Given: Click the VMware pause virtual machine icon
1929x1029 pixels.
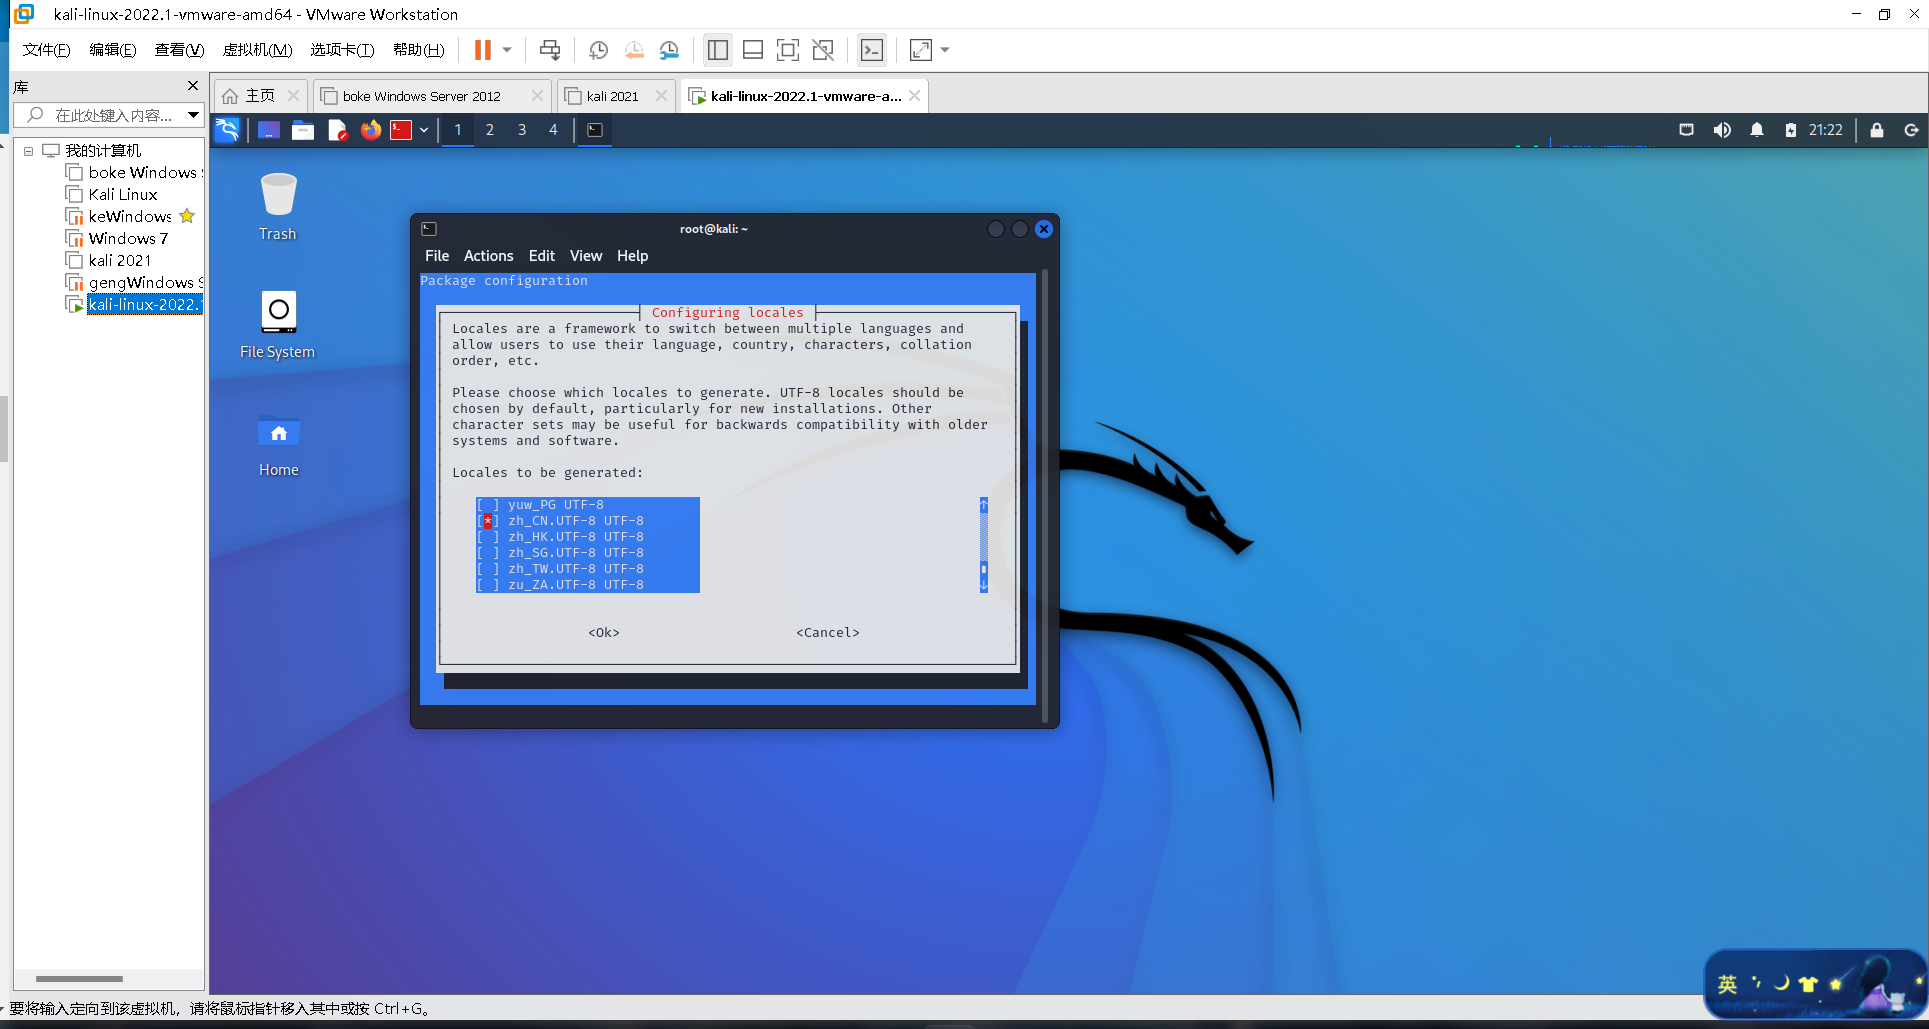Looking at the screenshot, I should point(482,50).
